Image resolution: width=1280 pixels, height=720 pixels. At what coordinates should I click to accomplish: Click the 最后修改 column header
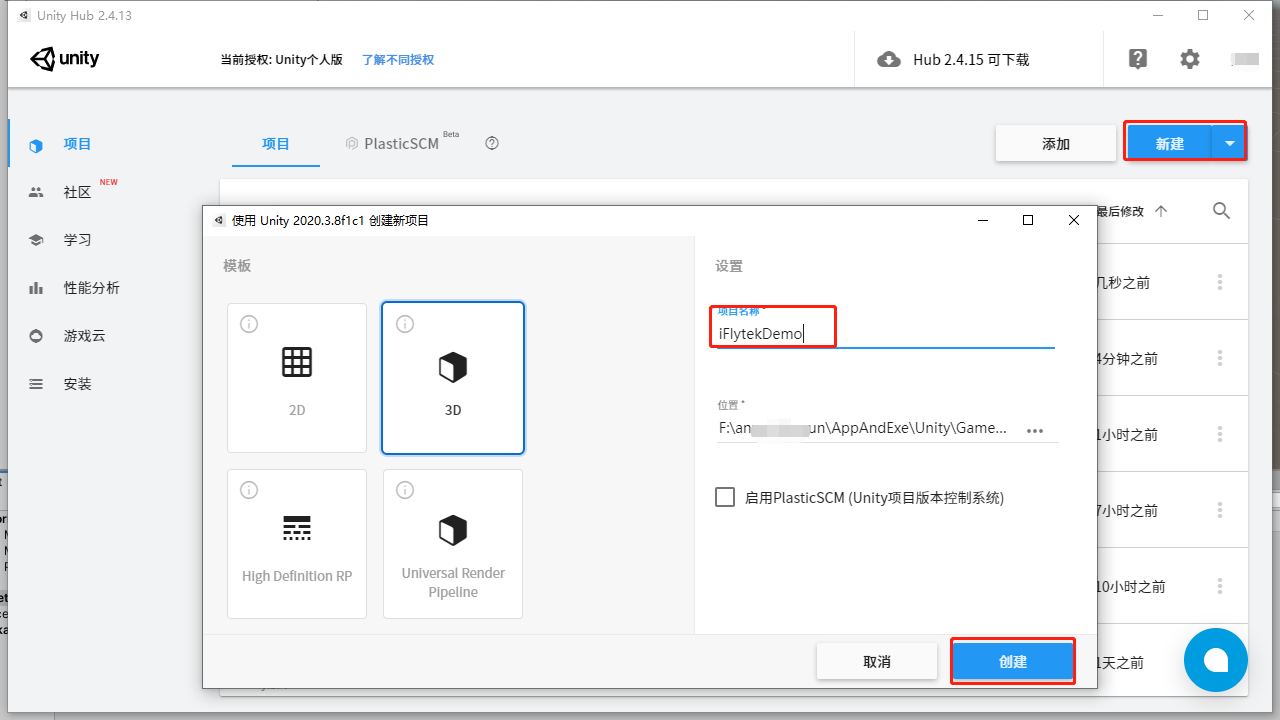(1119, 211)
